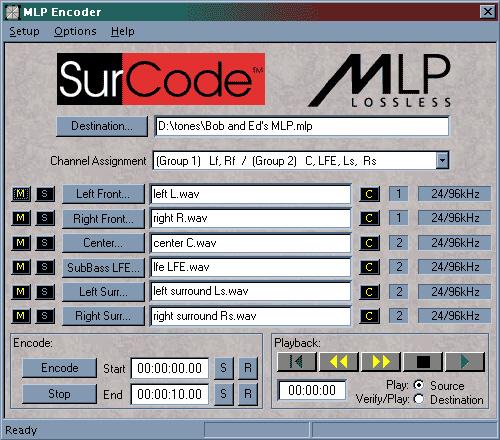This screenshot has height=440, width=500.
Task: Click the Stop encode button
Action: [x=60, y=394]
